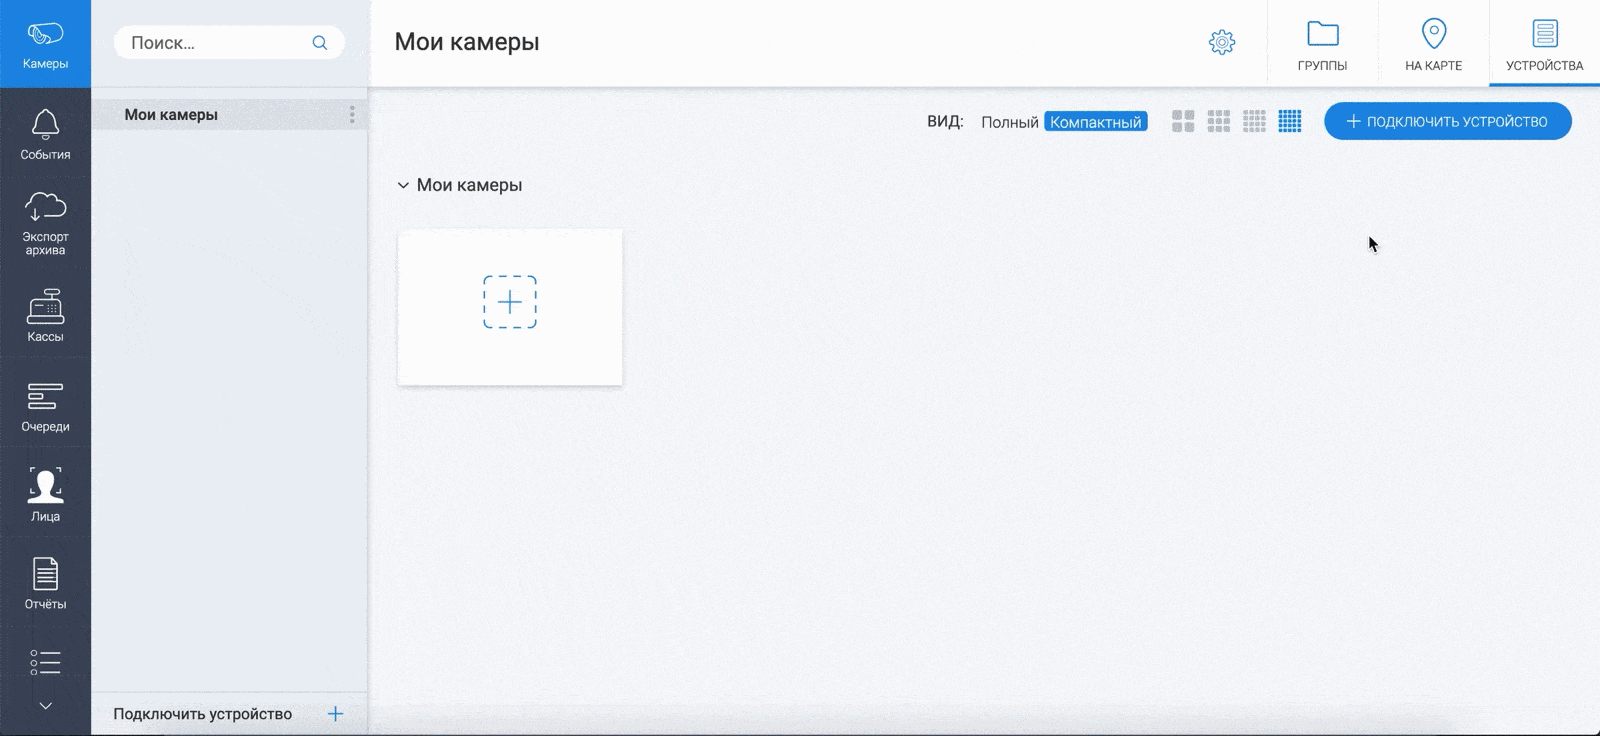Choose the 5x5 densest grid layout

tap(1290, 121)
